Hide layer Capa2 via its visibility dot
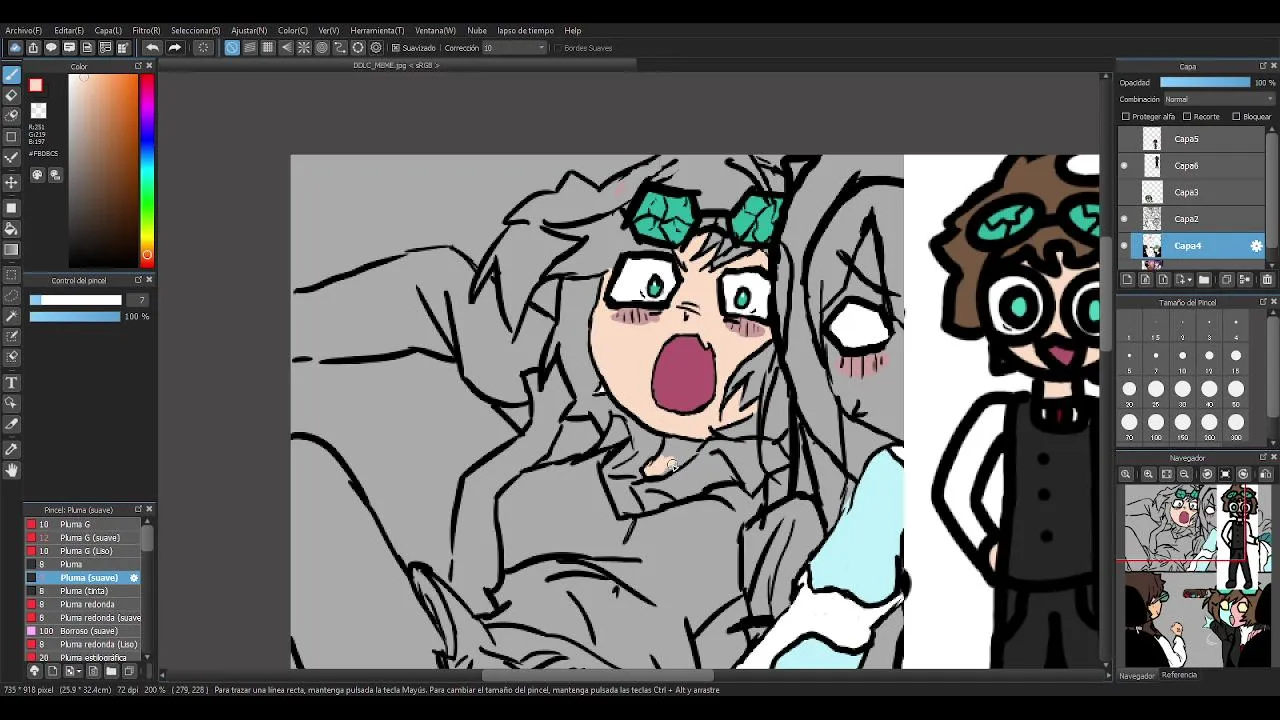The width and height of the screenshot is (1280, 720). click(1124, 219)
